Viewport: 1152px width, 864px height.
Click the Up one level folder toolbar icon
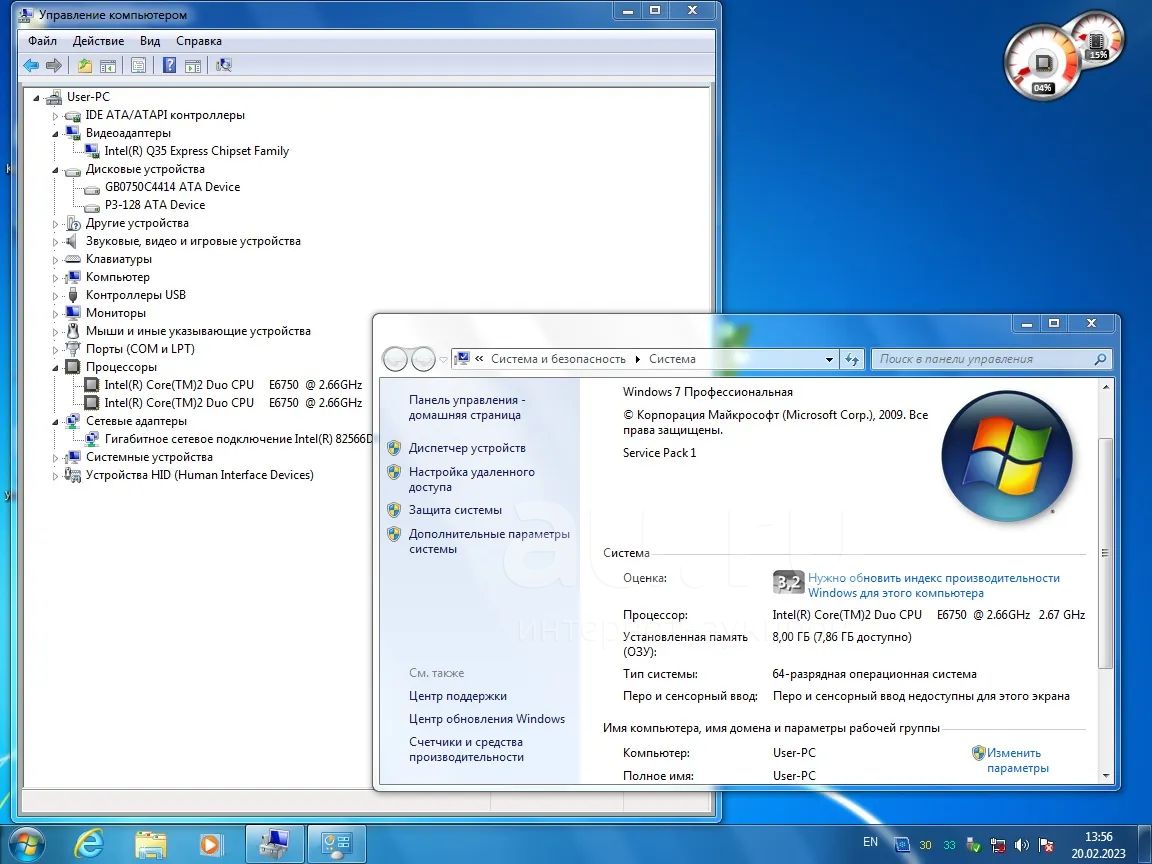pyautogui.click(x=85, y=65)
